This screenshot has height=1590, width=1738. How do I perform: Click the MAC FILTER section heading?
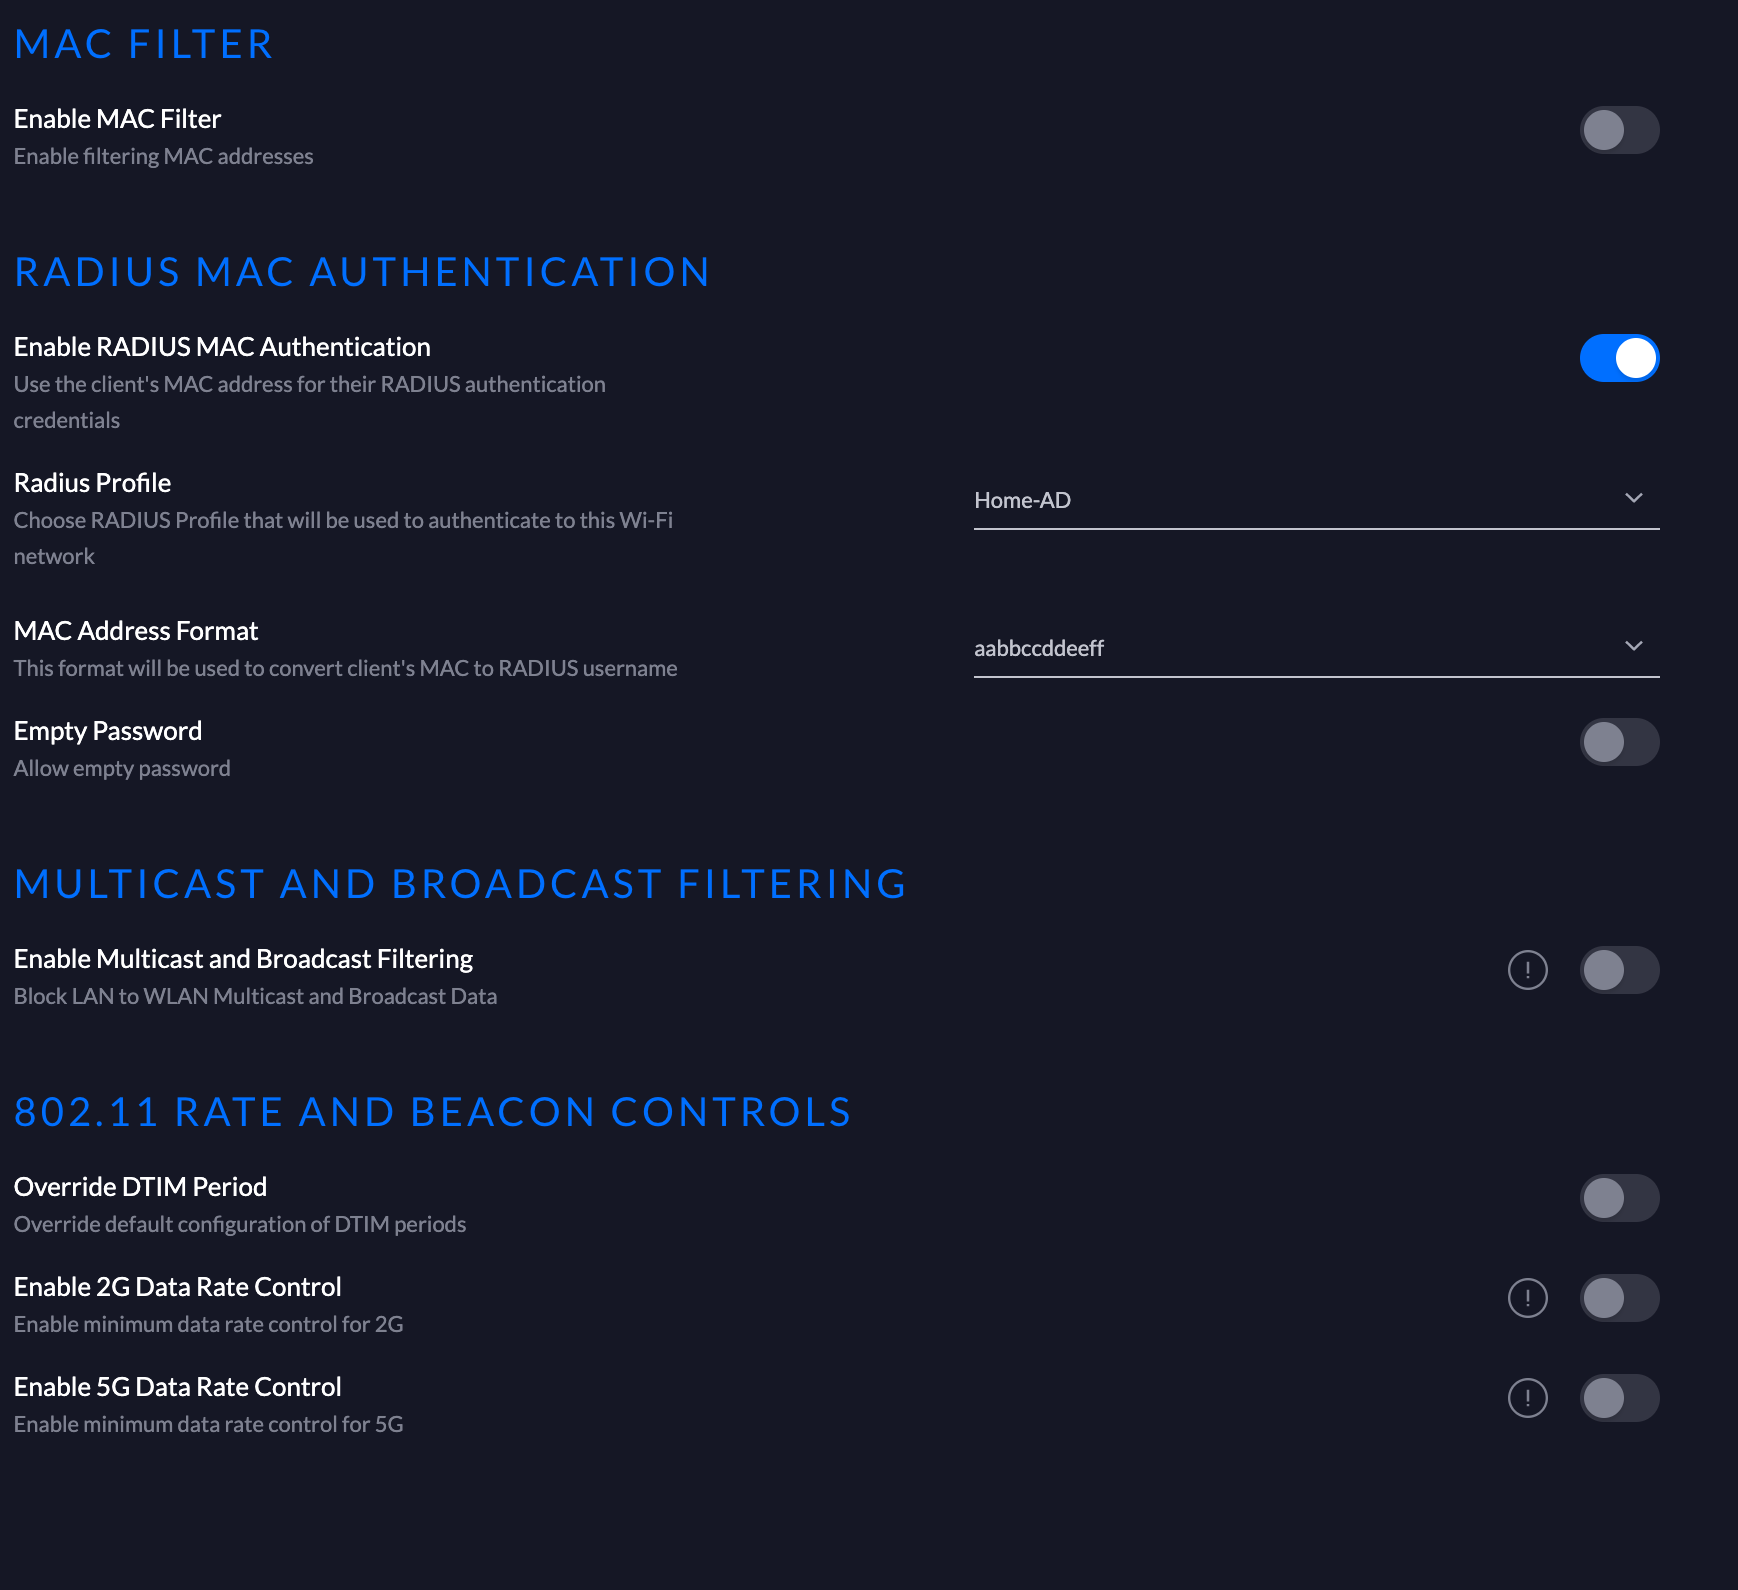coord(144,44)
